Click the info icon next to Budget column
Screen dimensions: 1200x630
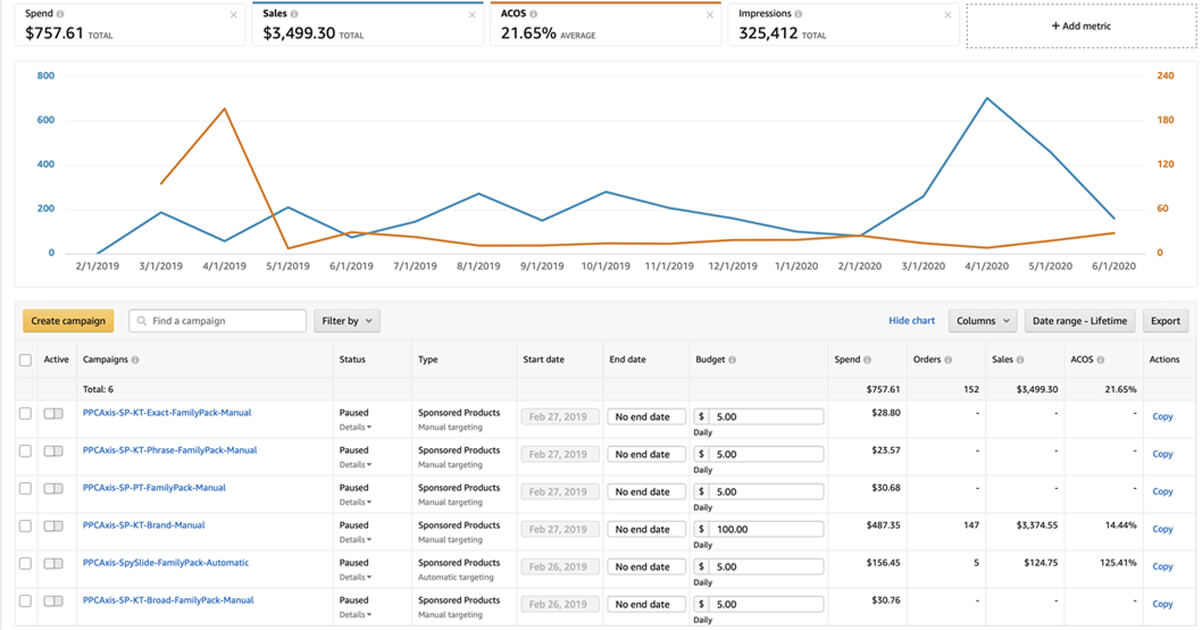coord(732,360)
